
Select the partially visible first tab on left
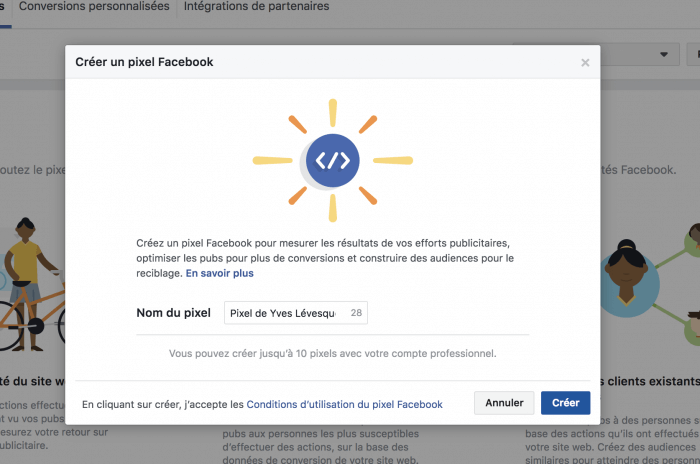coord(4,7)
